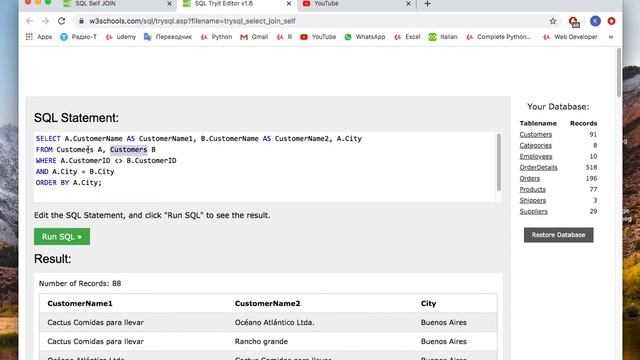Click the red round extension icon at toolbar end
640x360 pixels.
click(x=611, y=21)
